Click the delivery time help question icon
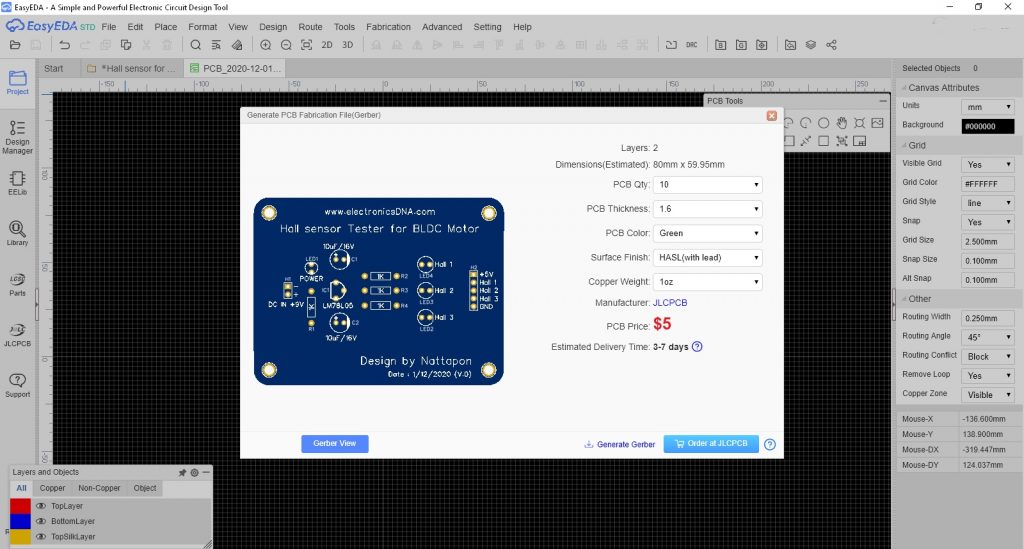 tap(697, 347)
